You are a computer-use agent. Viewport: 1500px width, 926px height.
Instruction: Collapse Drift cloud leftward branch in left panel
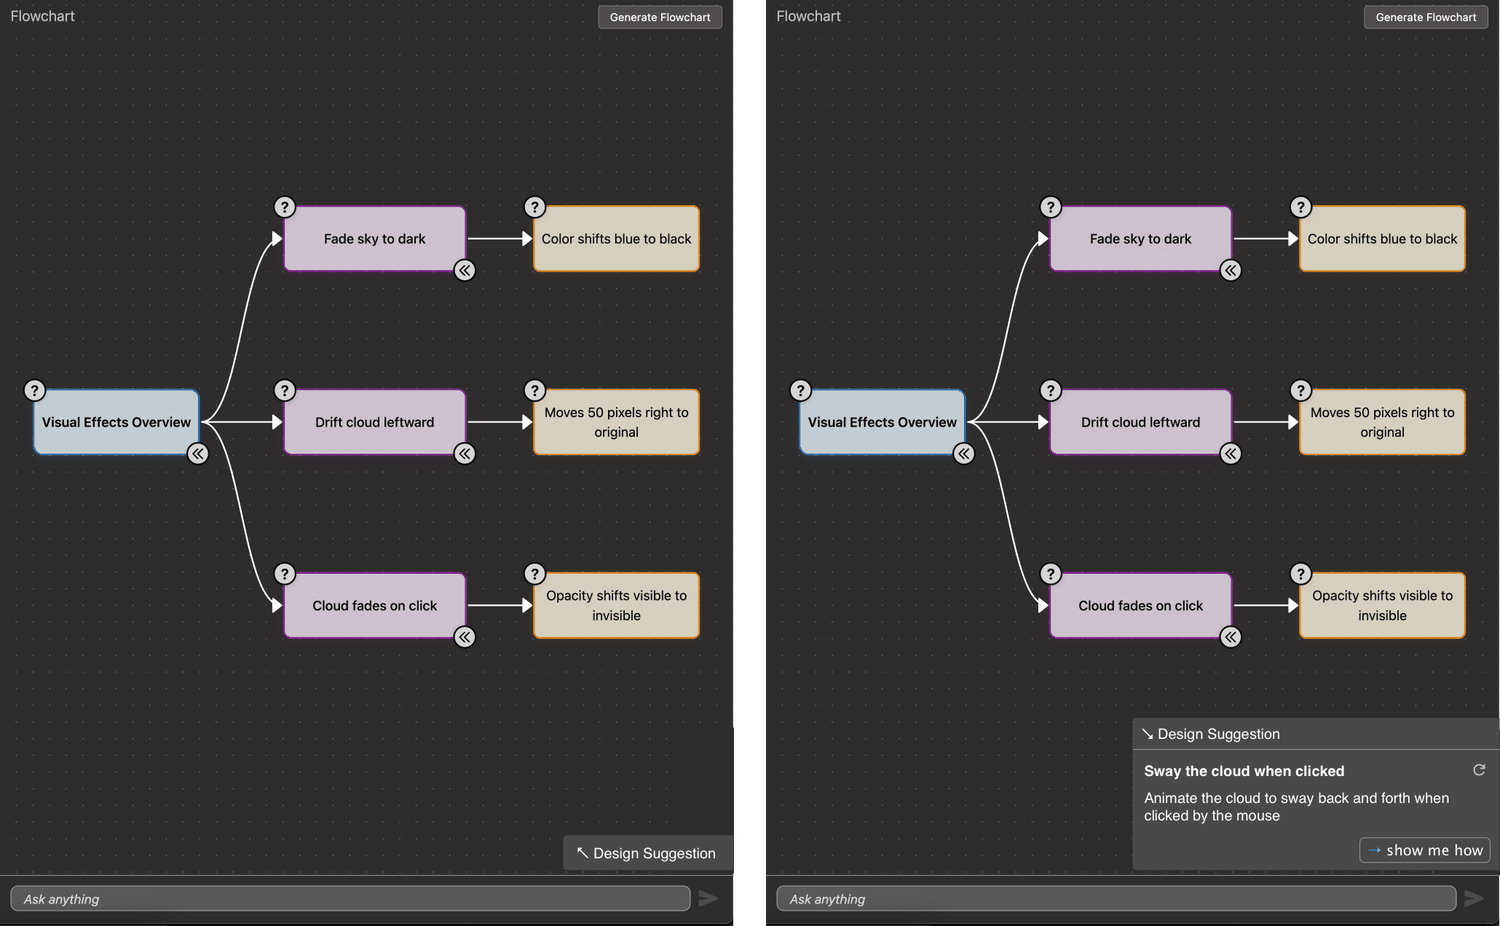(465, 454)
